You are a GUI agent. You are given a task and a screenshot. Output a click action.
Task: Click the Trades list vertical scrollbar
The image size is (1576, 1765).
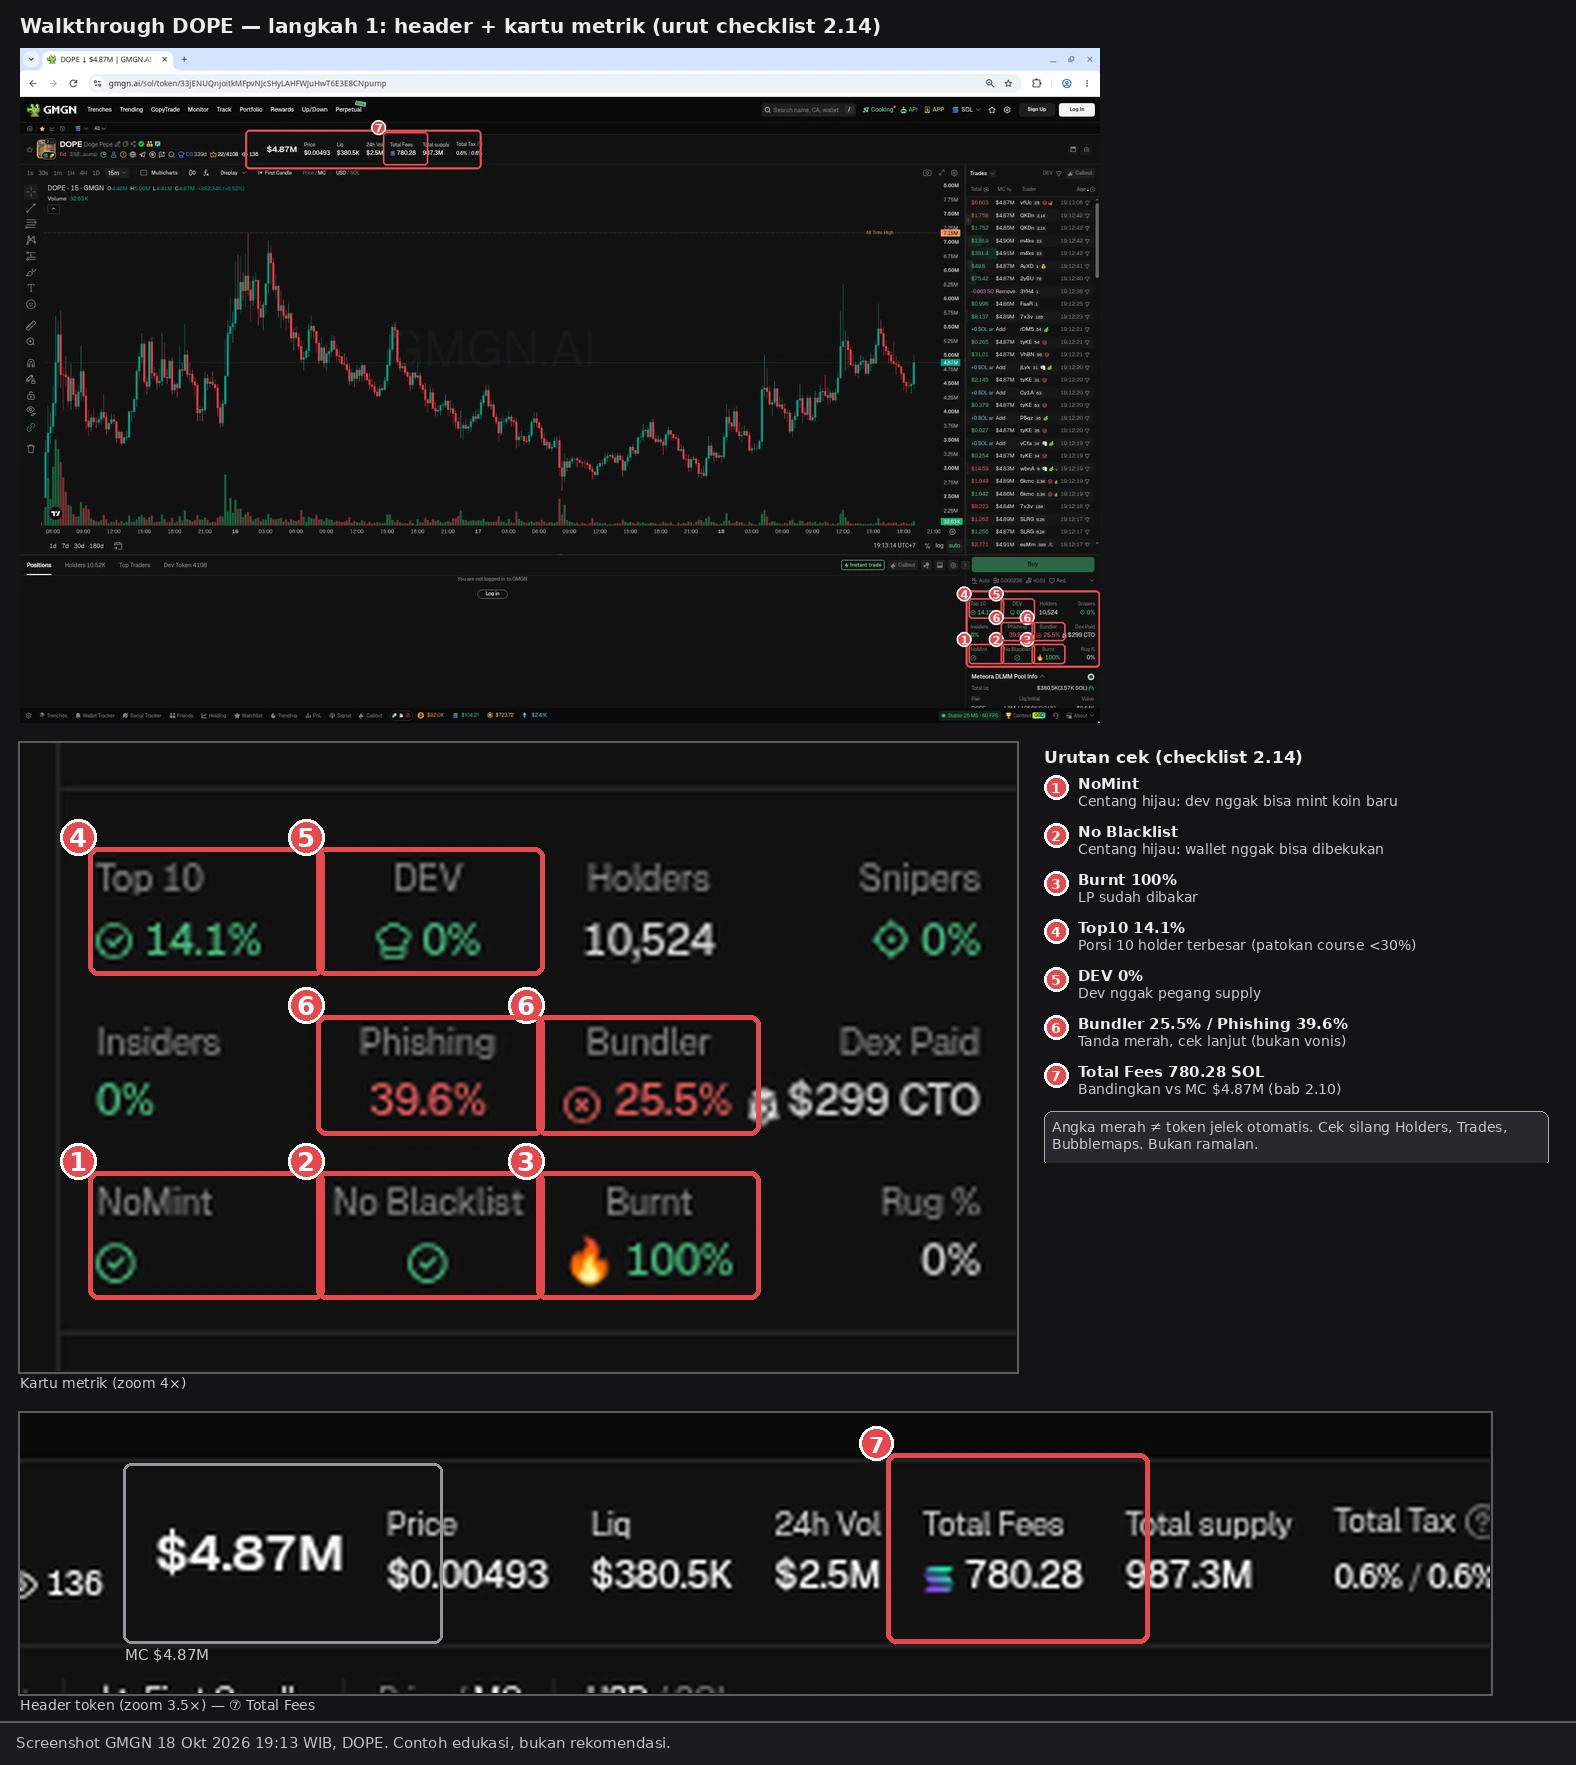pos(1097,239)
